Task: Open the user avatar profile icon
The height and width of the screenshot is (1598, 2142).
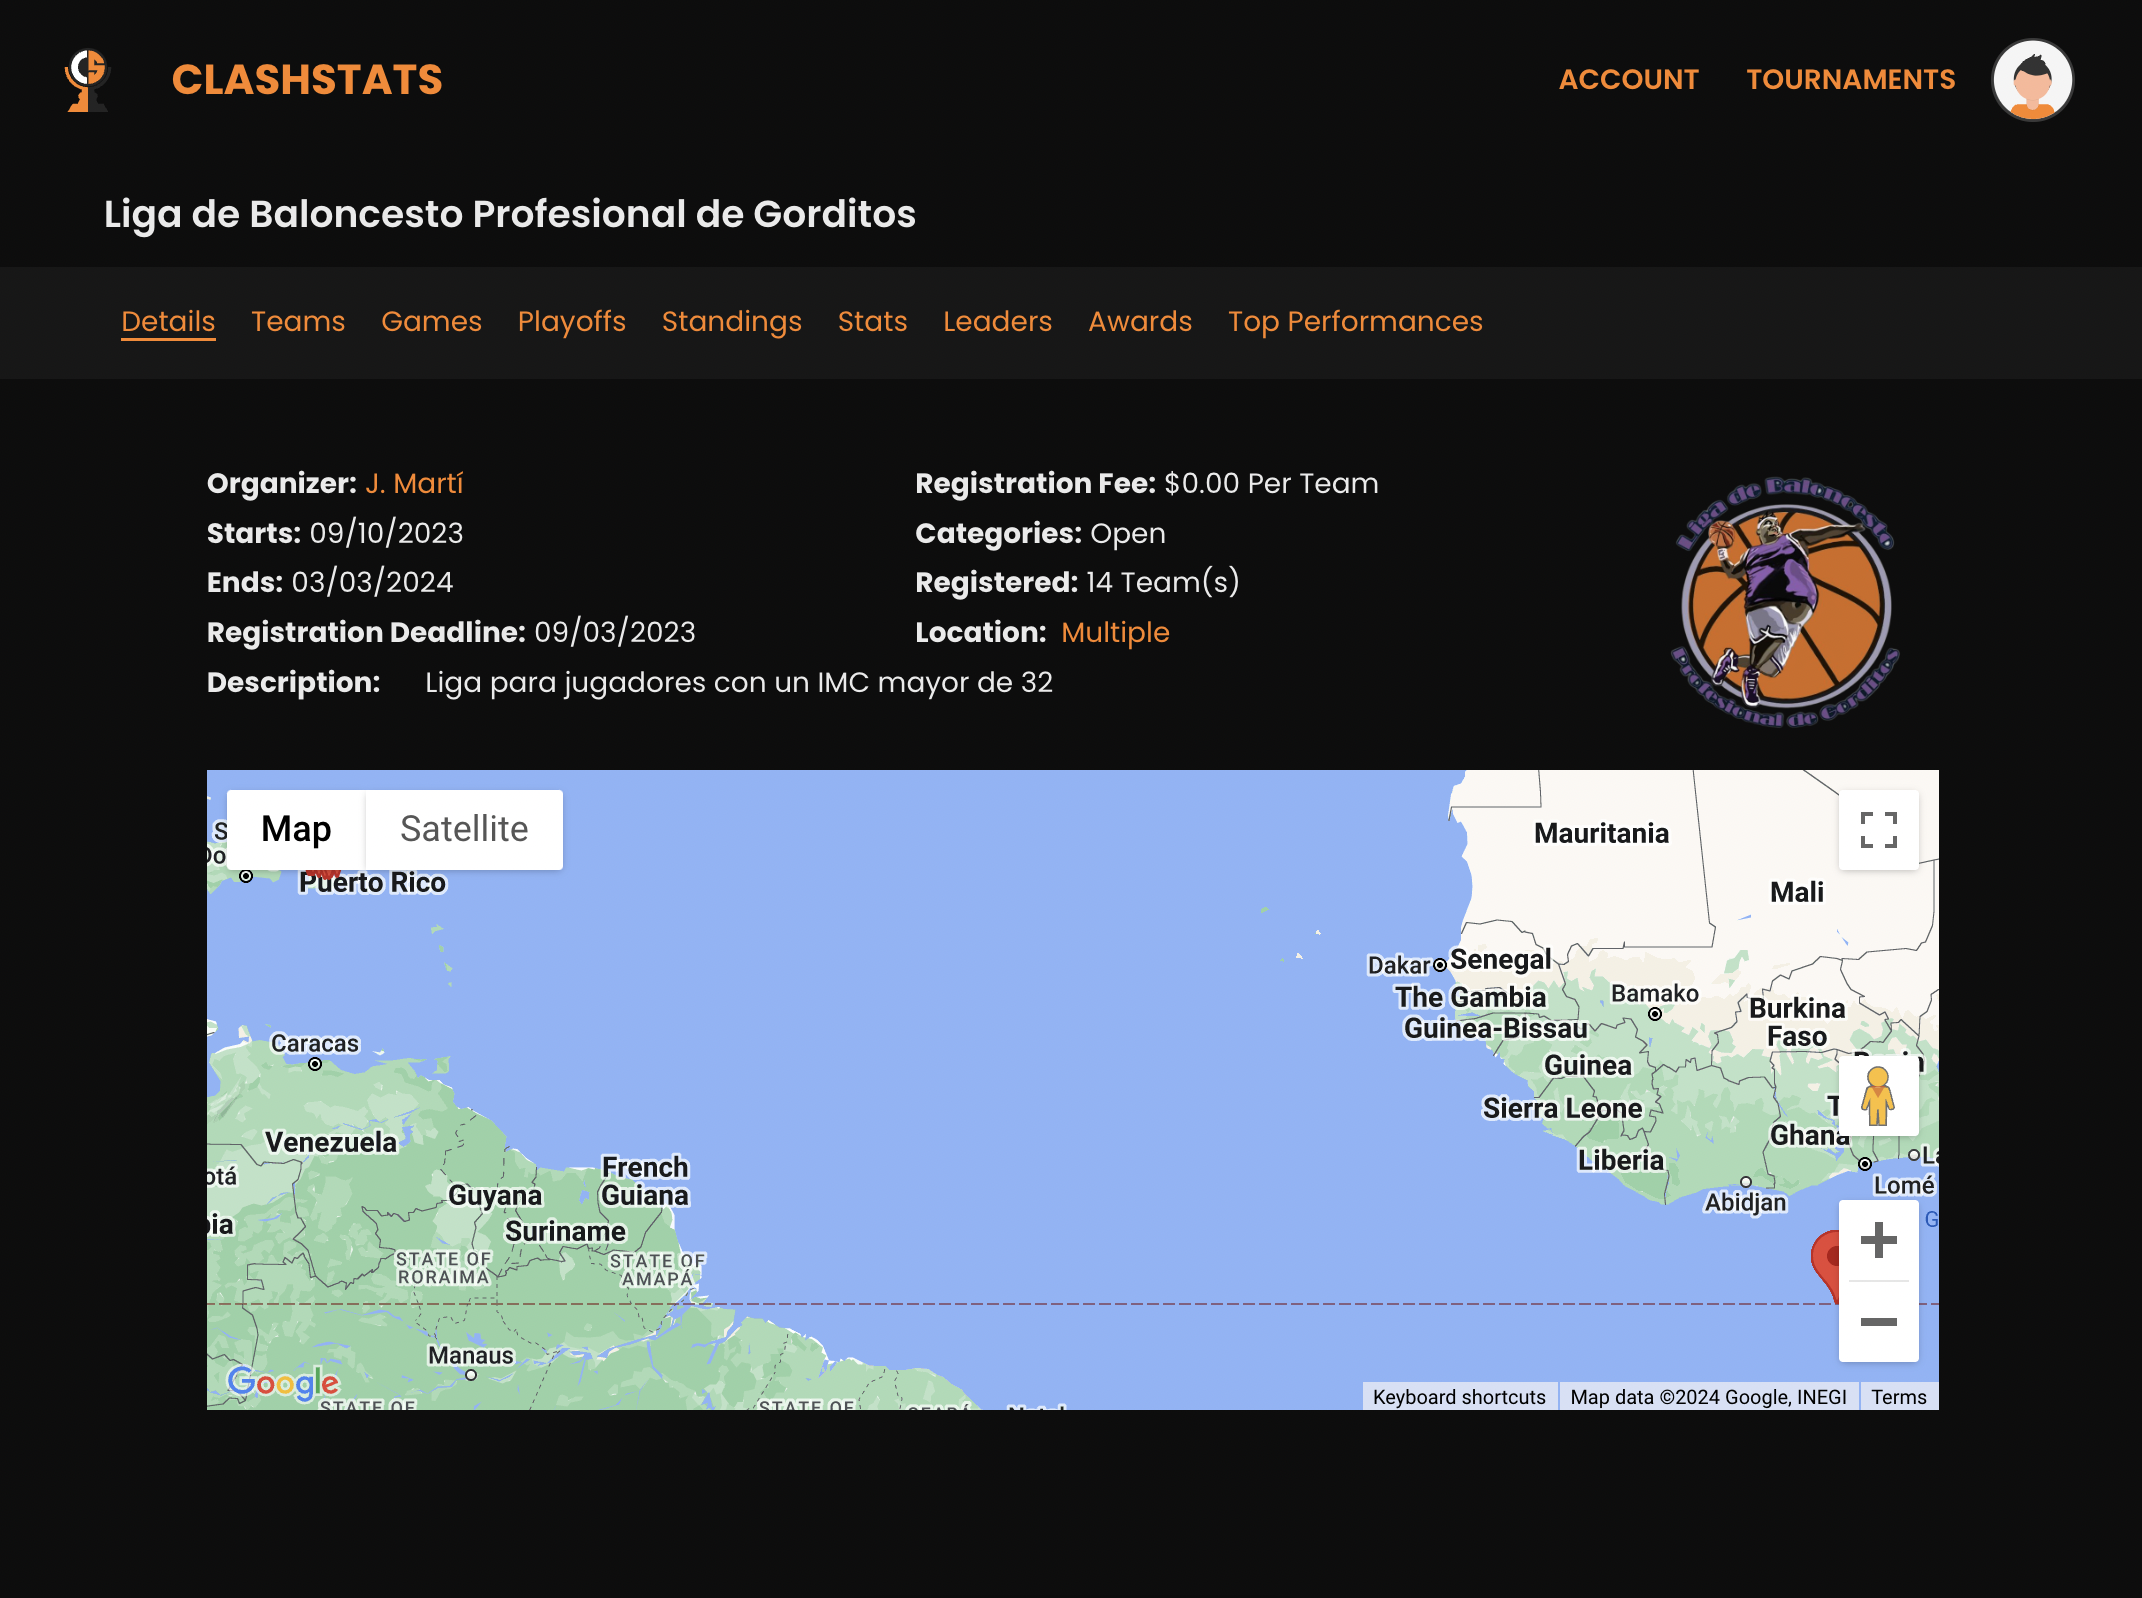Action: point(2032,80)
